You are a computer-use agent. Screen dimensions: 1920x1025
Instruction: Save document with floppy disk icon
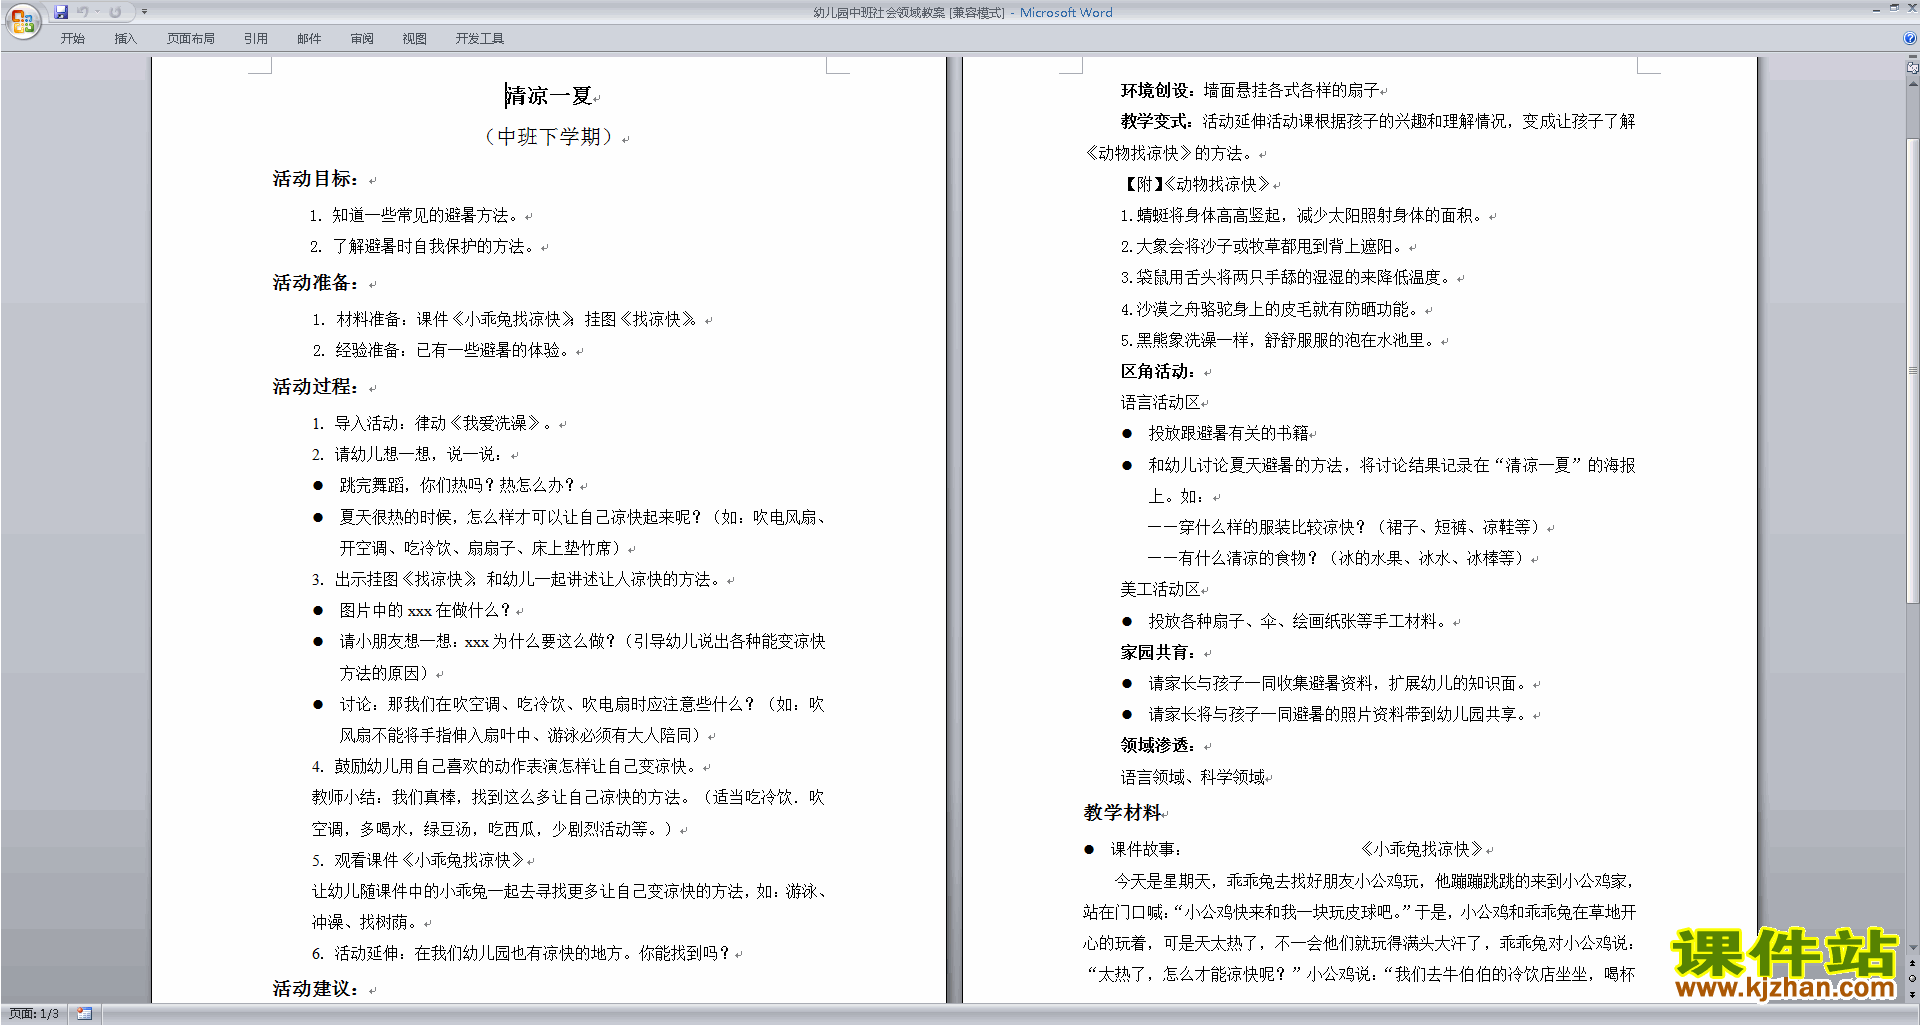click(x=61, y=12)
